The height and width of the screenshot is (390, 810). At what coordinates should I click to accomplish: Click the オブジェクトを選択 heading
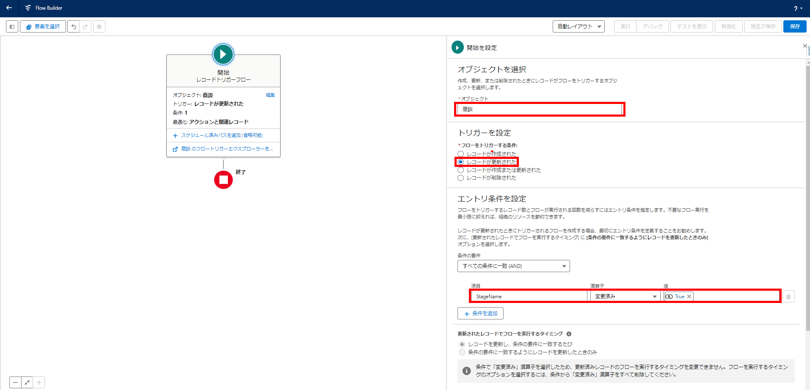click(x=492, y=69)
